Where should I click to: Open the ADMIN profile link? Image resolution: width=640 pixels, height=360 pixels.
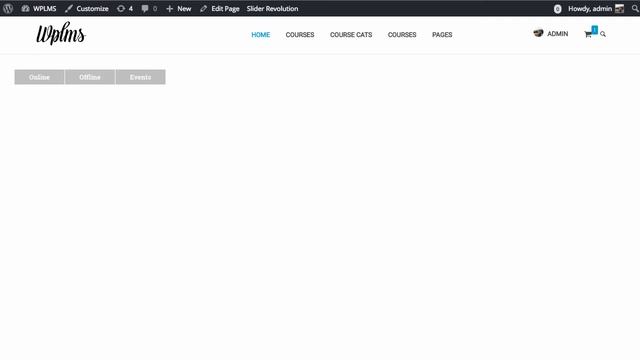[x=558, y=34]
